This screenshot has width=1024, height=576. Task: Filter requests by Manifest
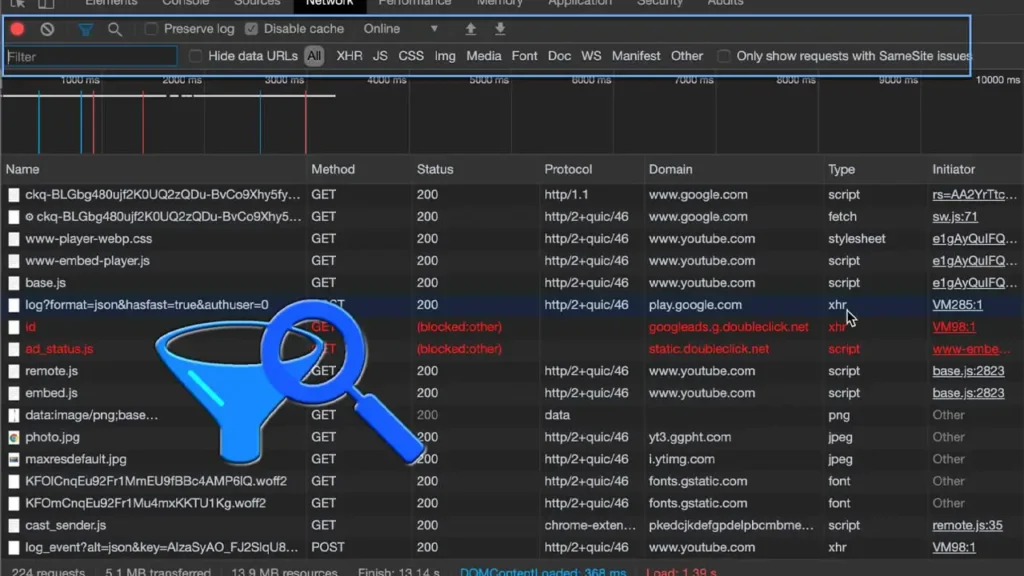pyautogui.click(x=636, y=56)
